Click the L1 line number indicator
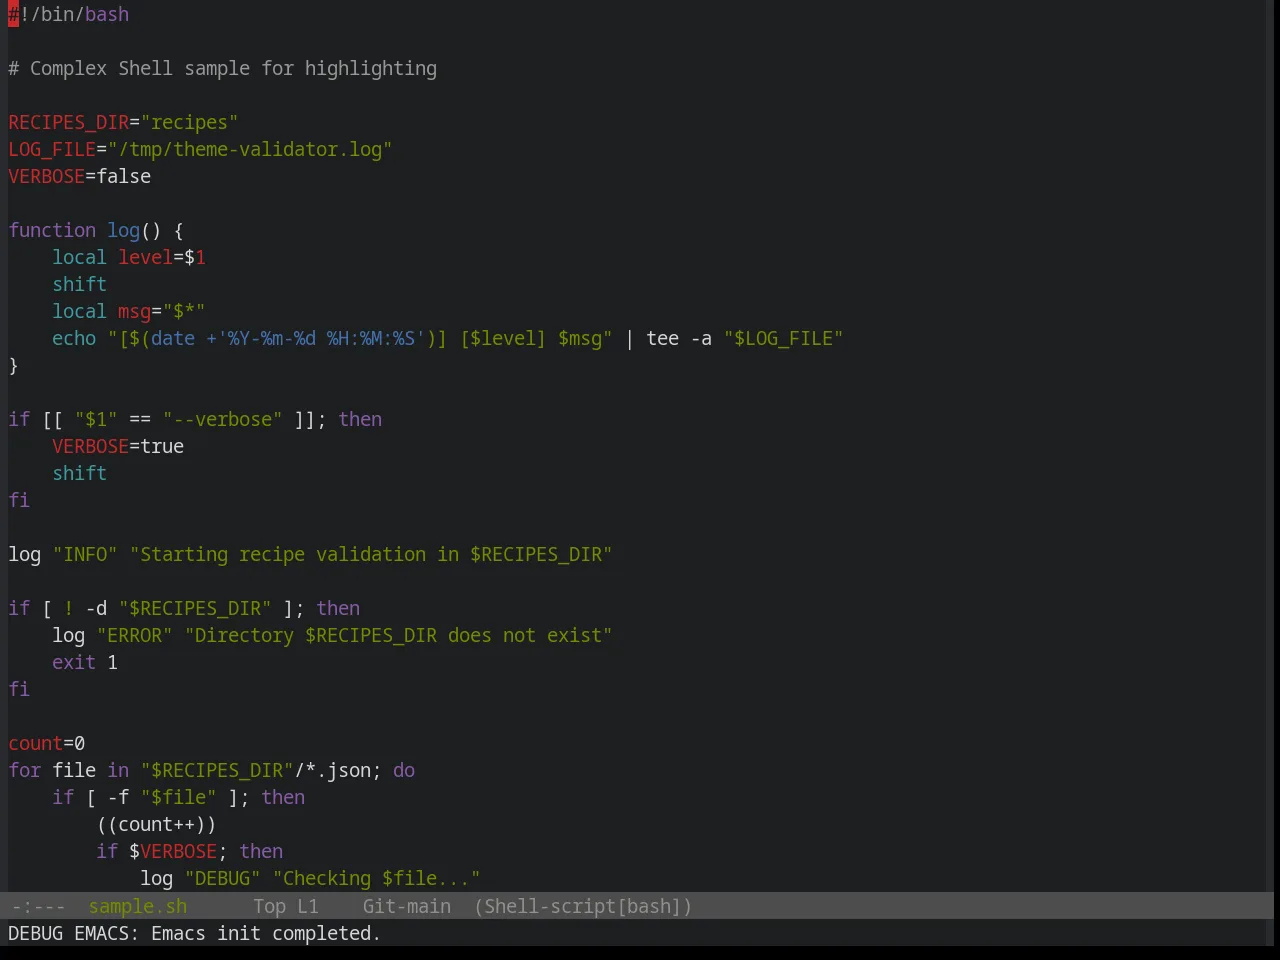The image size is (1280, 960). pos(308,906)
